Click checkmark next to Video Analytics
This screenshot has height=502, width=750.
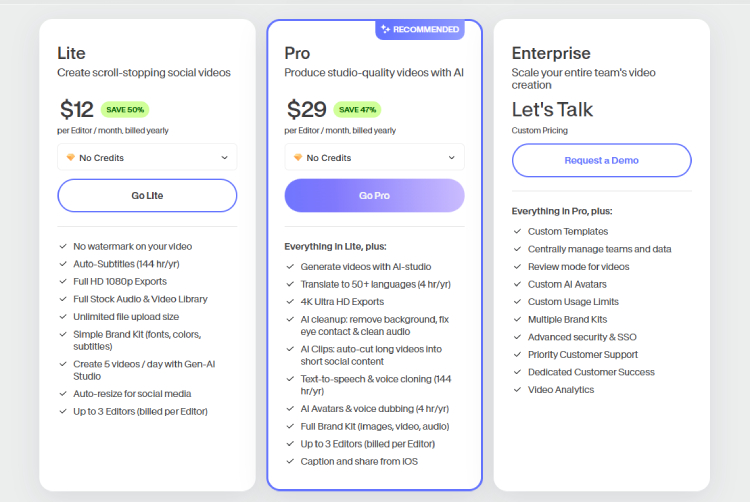point(517,390)
